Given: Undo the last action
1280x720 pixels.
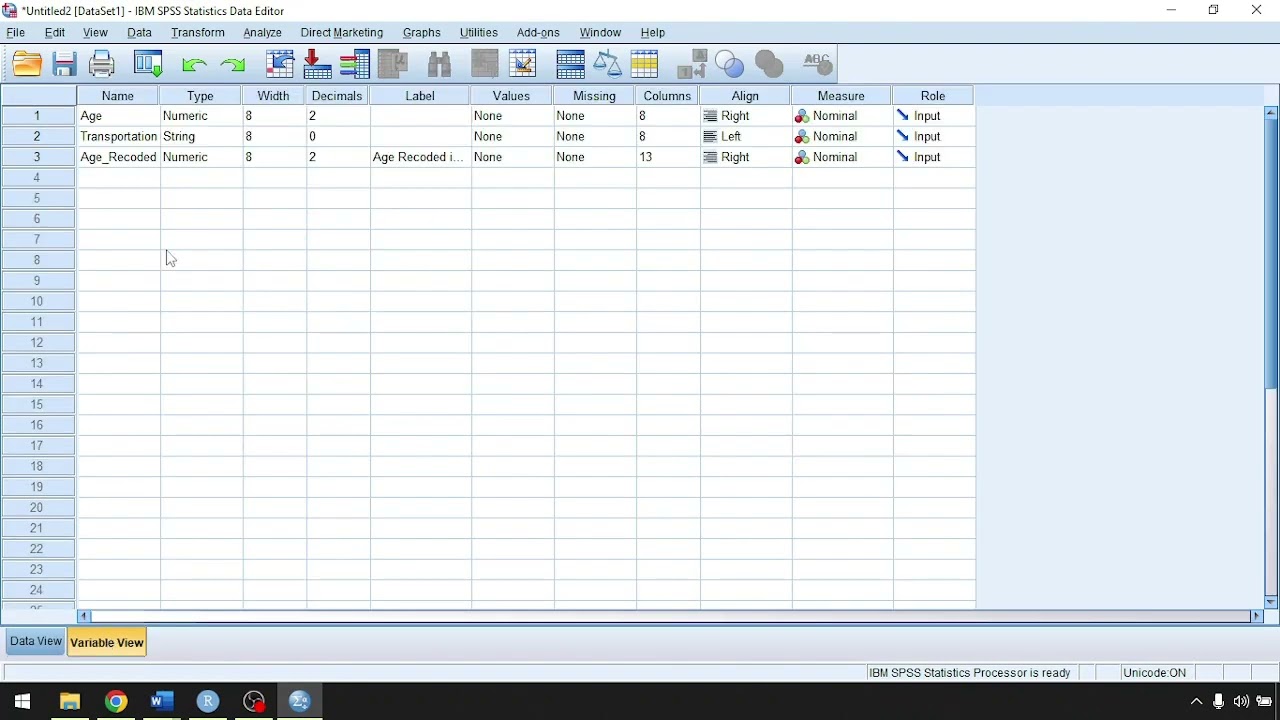Looking at the screenshot, I should [x=194, y=65].
